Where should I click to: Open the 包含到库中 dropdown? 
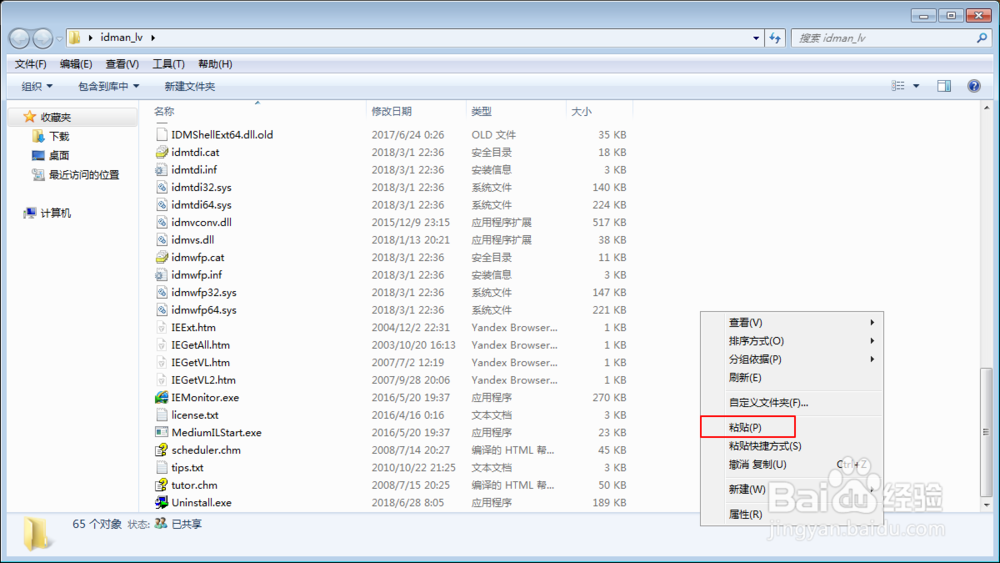[108, 86]
